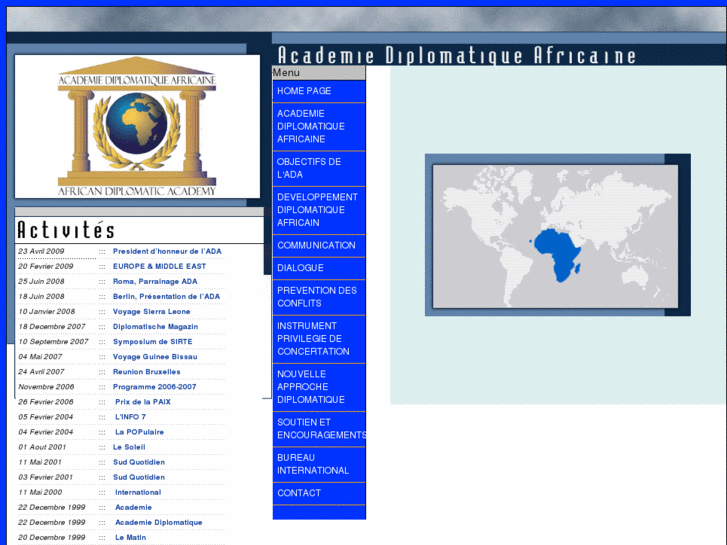The width and height of the screenshot is (727, 545).
Task: Open Reunion Bruxelles link
Action: pyautogui.click(x=147, y=372)
